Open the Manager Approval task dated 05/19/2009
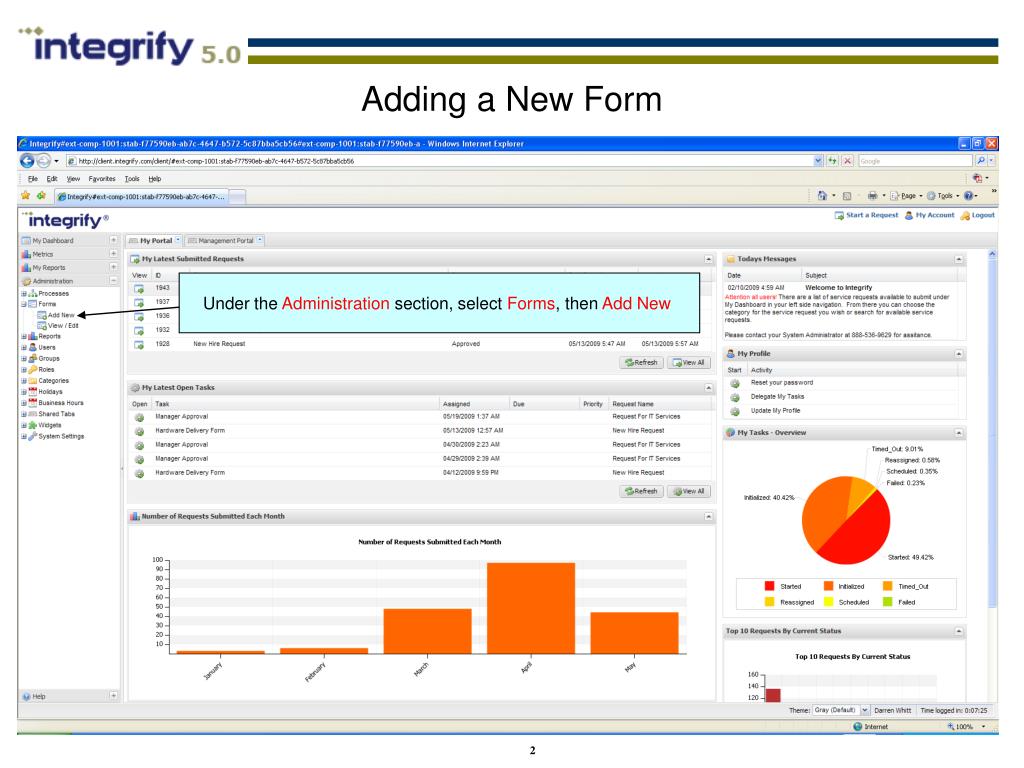 point(139,417)
